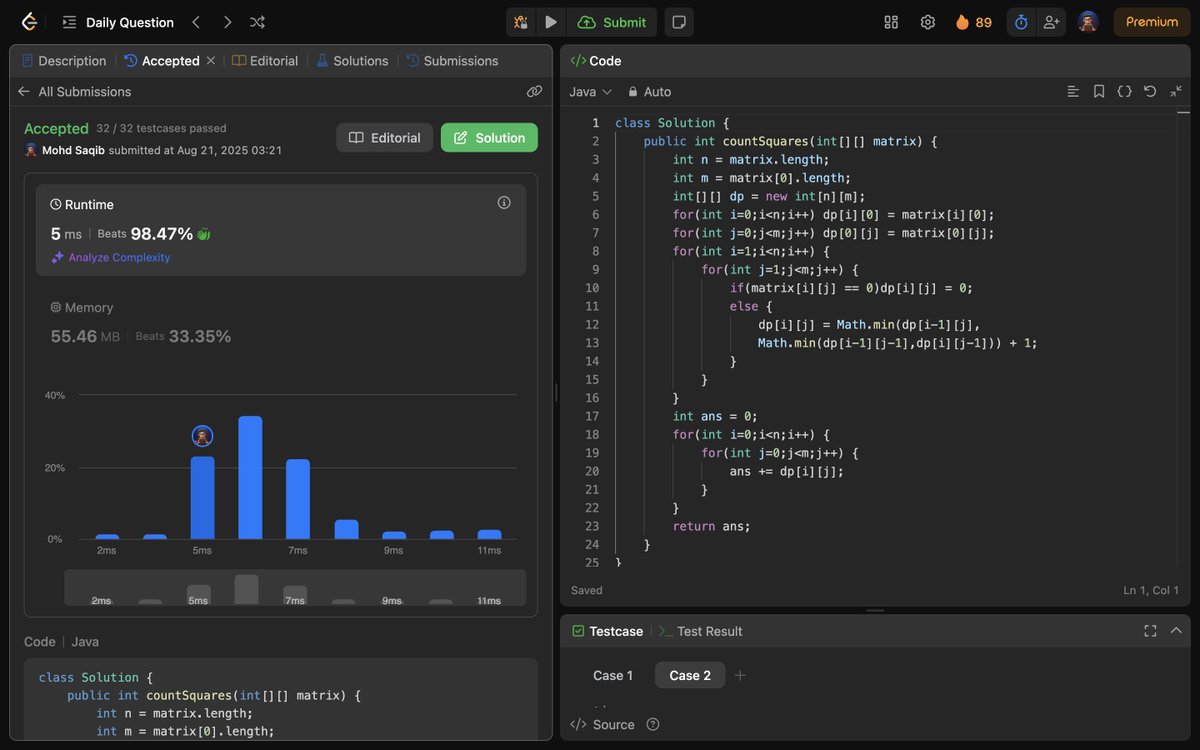Image resolution: width=1200 pixels, height=750 pixels.
Task: Go to next question arrow
Action: coord(227,22)
